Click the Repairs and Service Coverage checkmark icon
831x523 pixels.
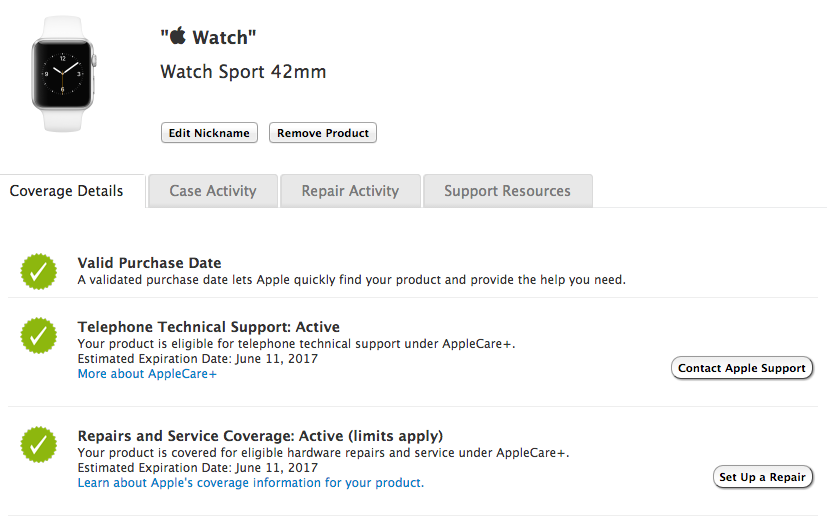pos(39,445)
